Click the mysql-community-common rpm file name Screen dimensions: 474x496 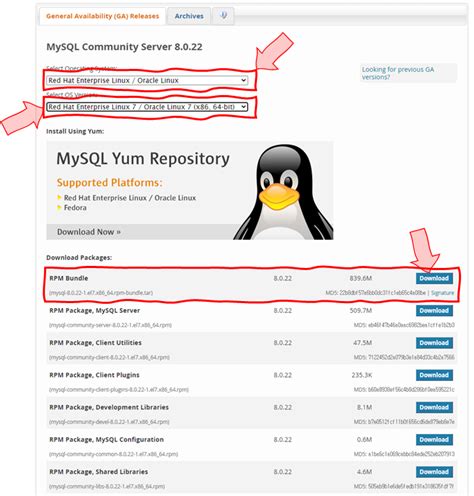click(x=114, y=454)
